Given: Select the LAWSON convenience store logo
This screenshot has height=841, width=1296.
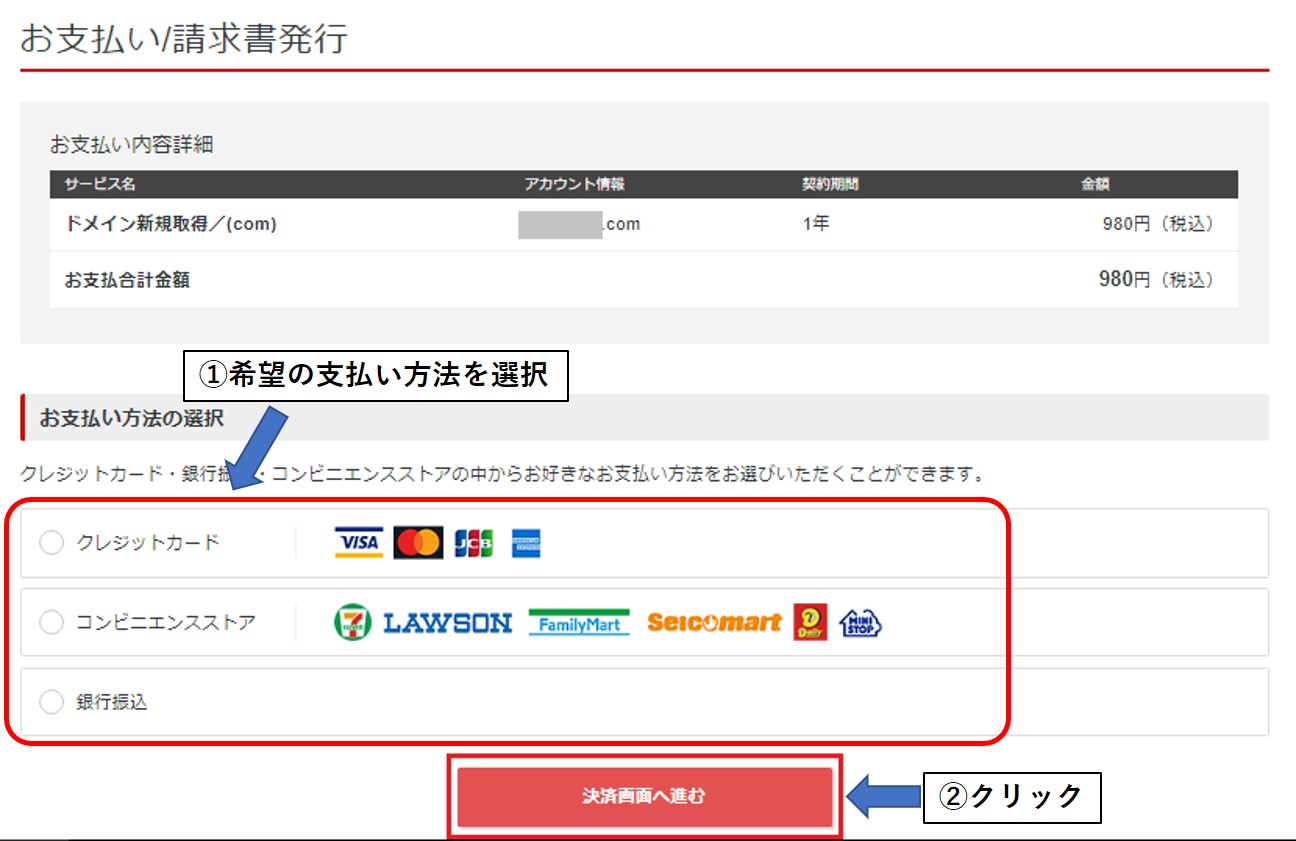Looking at the screenshot, I should 446,622.
